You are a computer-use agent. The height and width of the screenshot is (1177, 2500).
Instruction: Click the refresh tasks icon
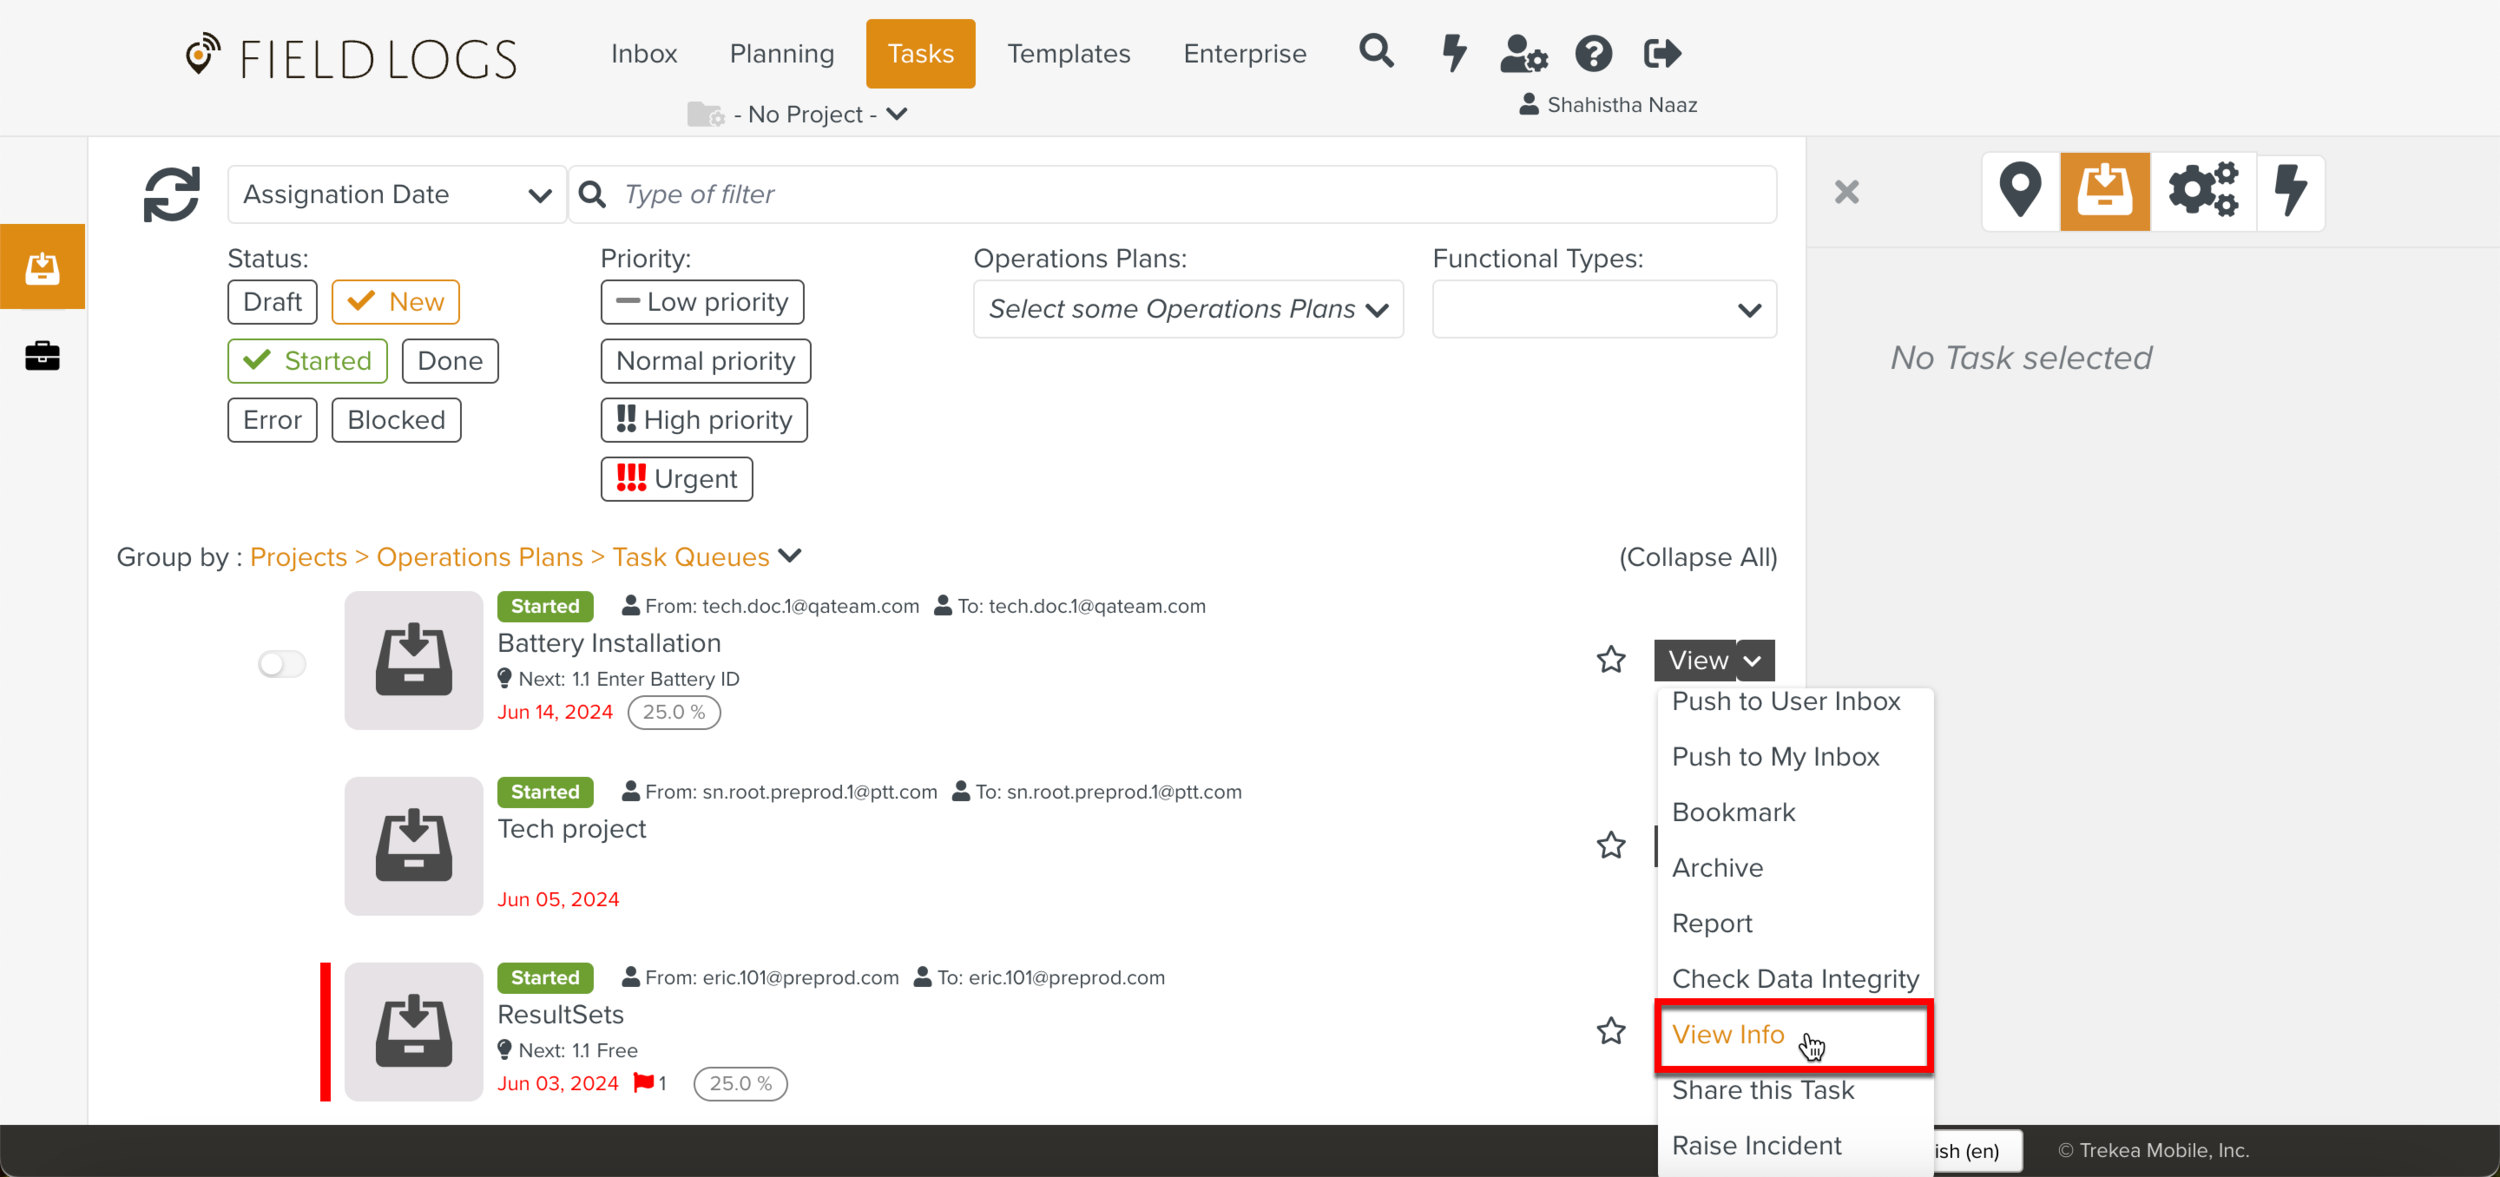[x=171, y=194]
